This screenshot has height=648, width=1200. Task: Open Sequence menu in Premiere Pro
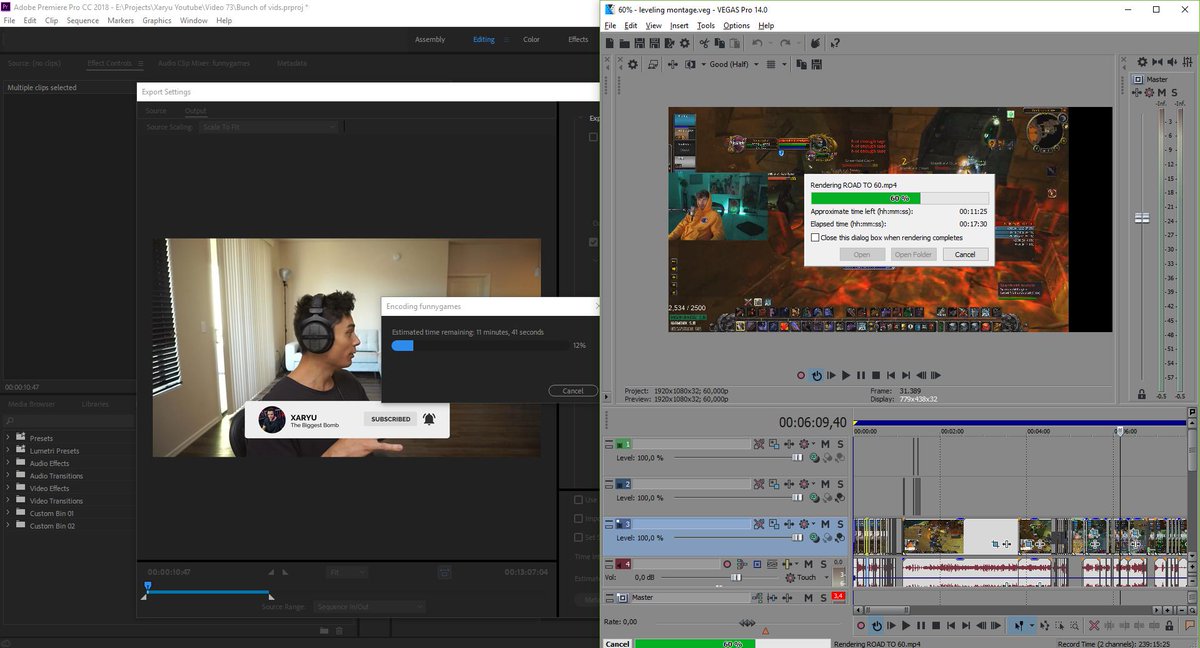83,20
